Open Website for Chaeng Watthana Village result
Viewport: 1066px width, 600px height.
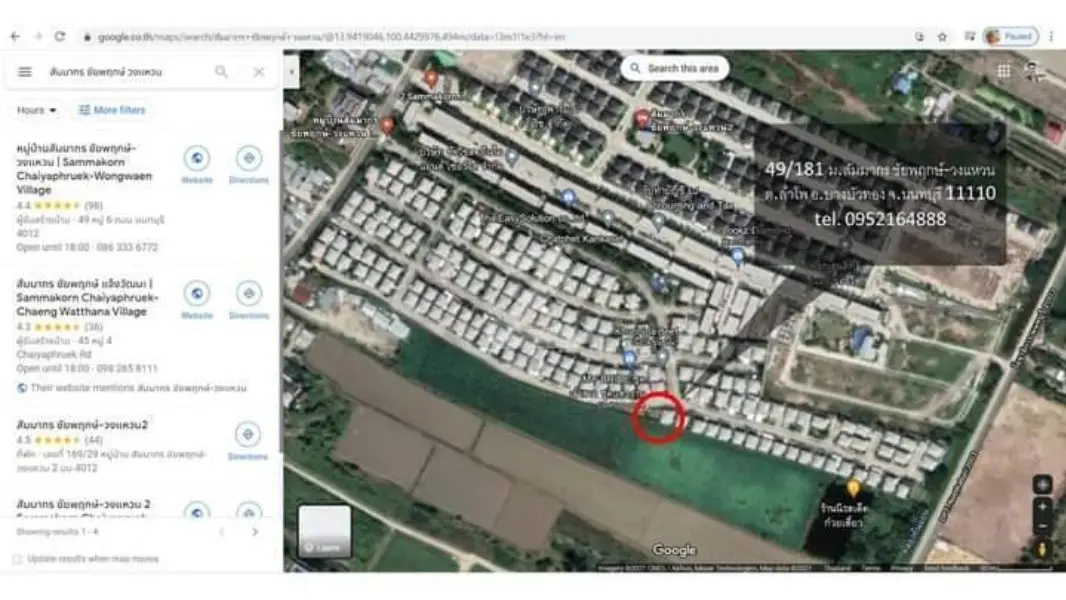pyautogui.click(x=196, y=300)
